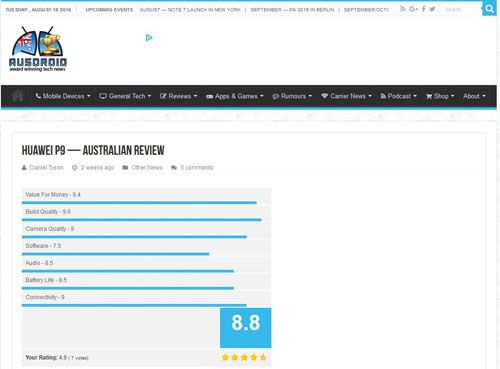Open the Twitter social icon
The width and height of the screenshot is (500, 369).
(x=432, y=9)
